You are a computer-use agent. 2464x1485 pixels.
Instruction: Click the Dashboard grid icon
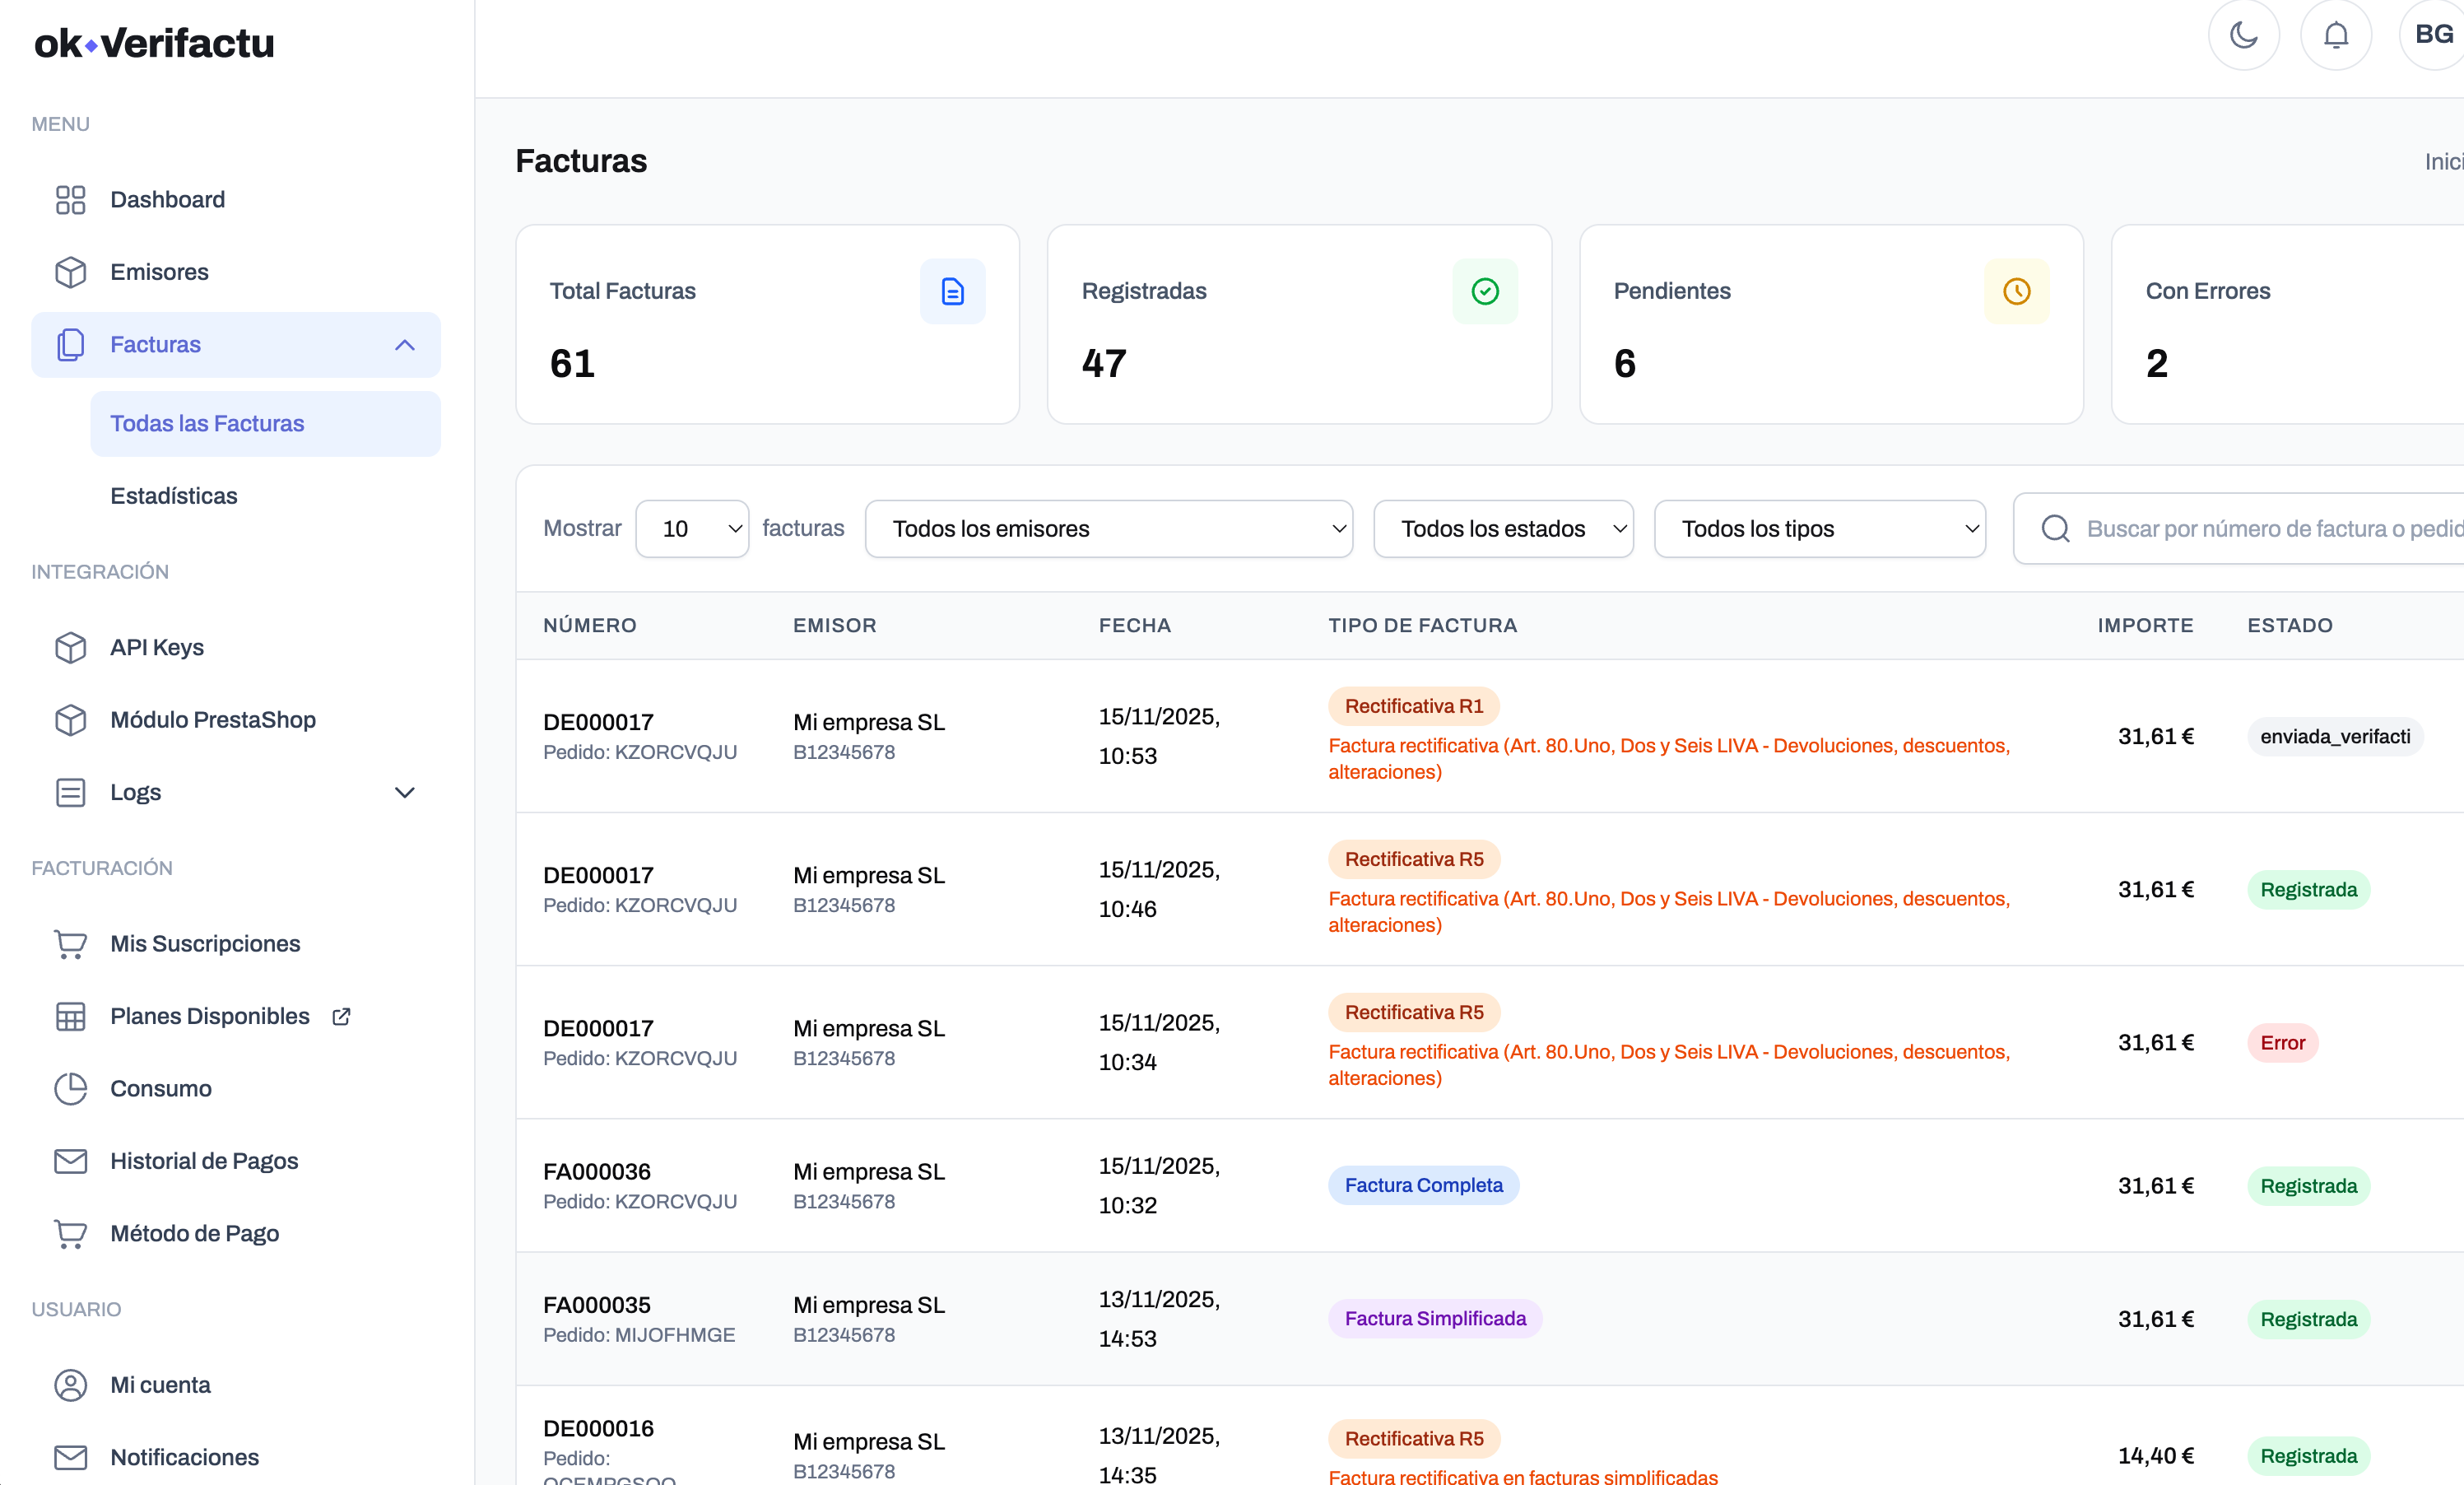(x=70, y=200)
